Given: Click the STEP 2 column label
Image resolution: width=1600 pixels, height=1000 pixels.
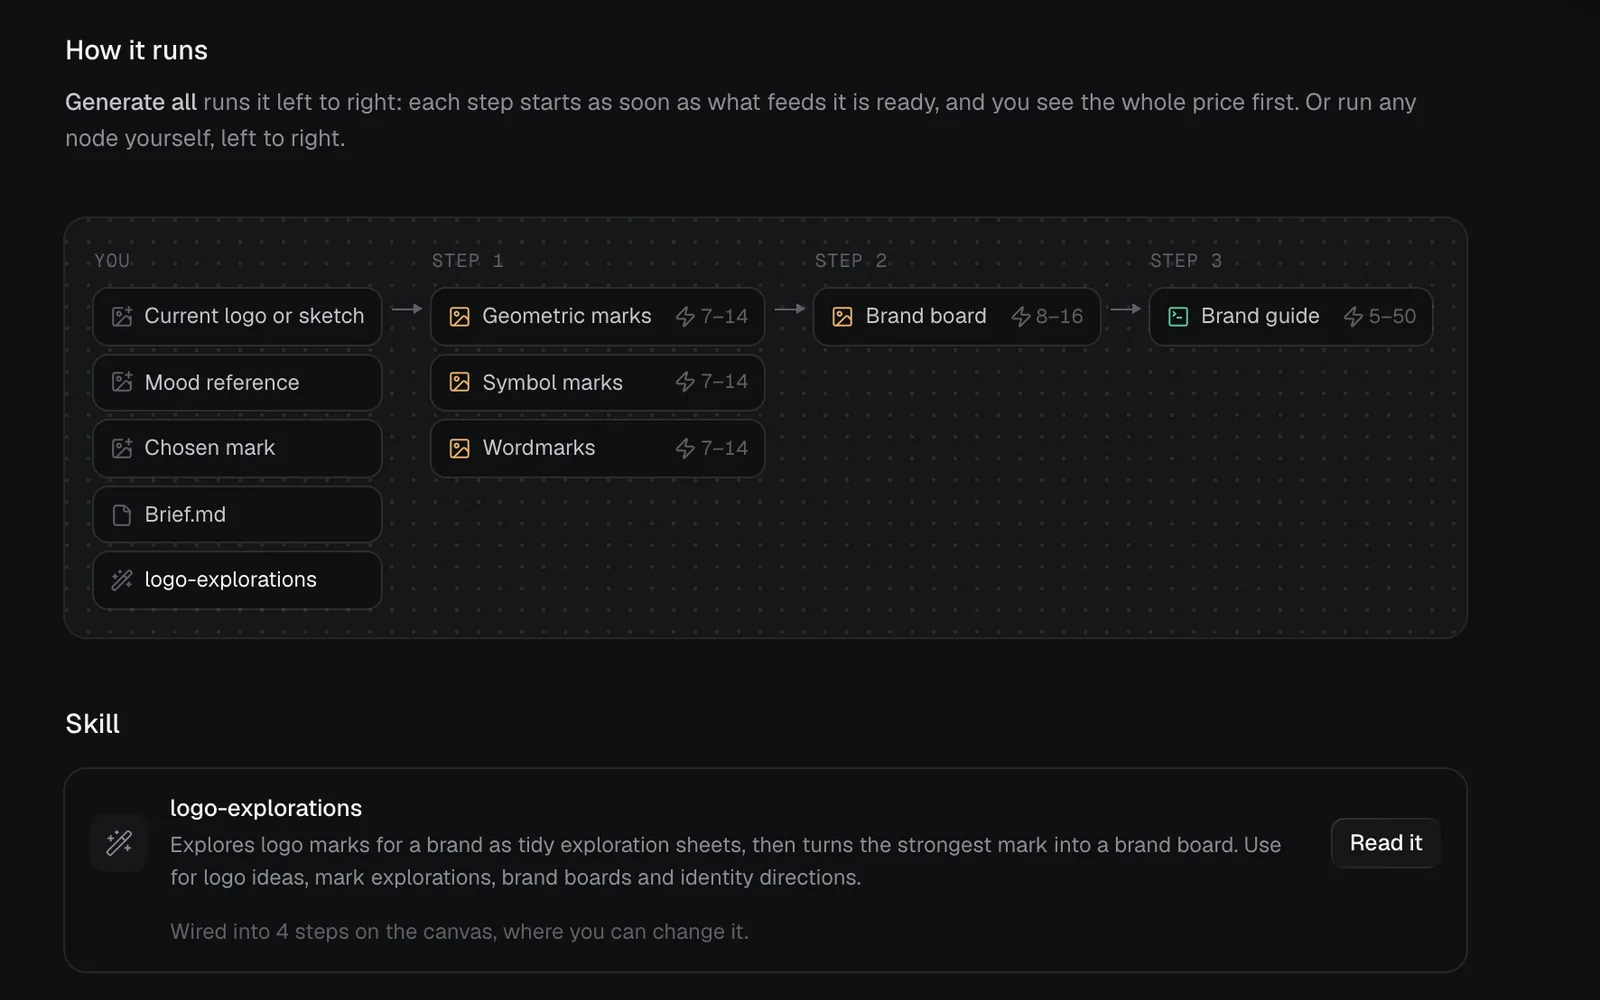Looking at the screenshot, I should pos(851,261).
